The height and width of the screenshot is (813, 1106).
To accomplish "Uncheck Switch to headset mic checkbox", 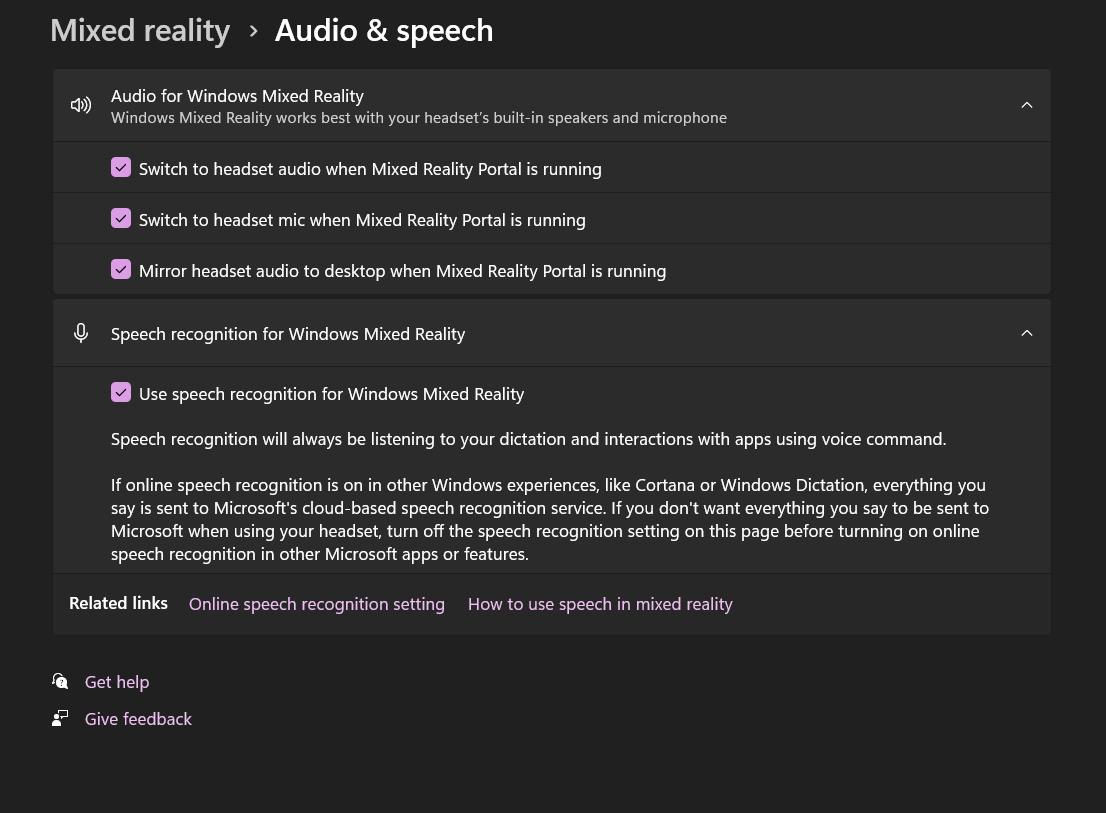I will 121,219.
